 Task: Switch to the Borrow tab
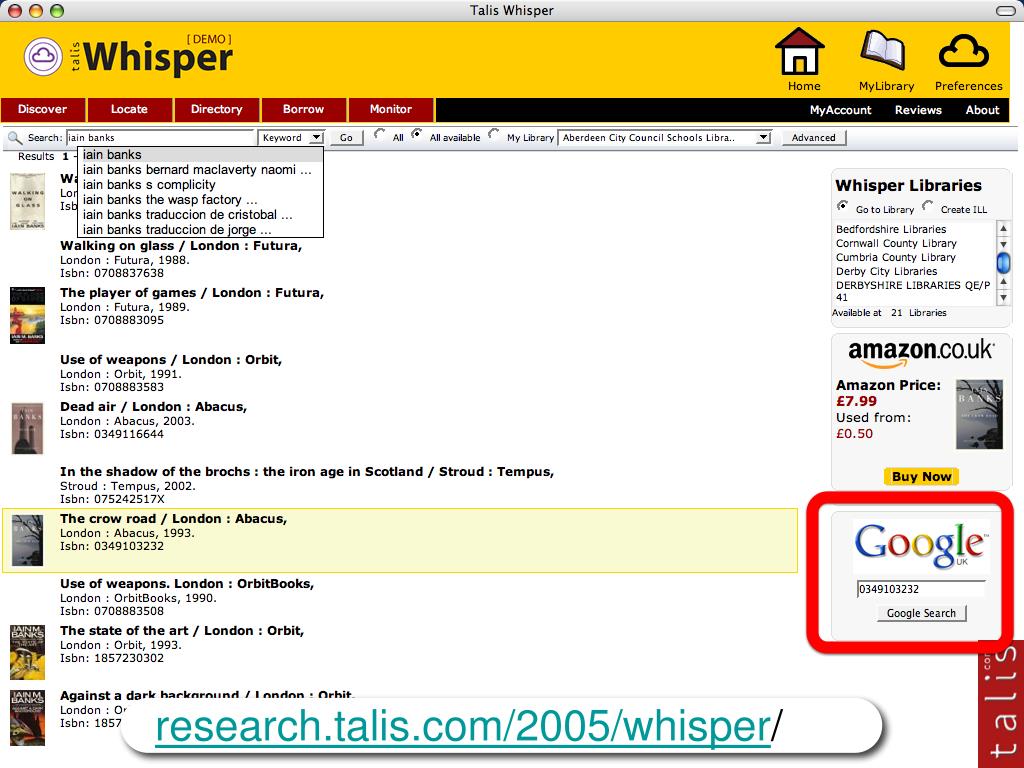(304, 110)
